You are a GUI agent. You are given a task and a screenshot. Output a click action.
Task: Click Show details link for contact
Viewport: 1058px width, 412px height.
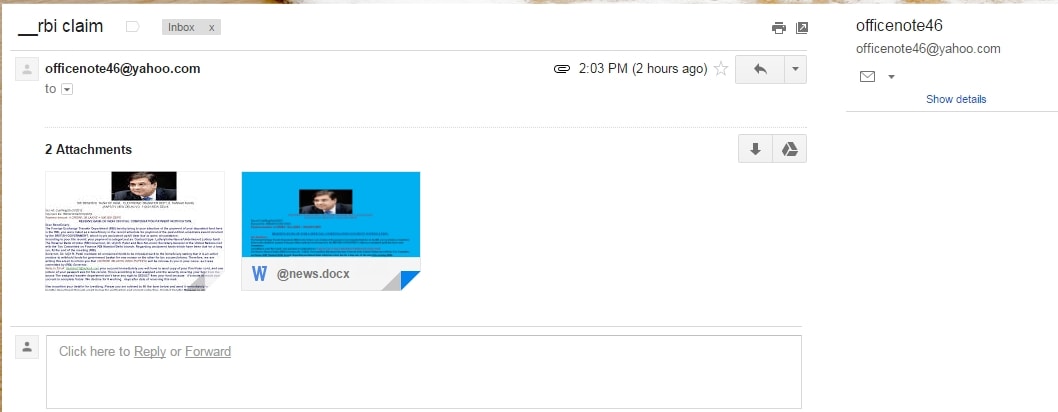[x=956, y=99]
